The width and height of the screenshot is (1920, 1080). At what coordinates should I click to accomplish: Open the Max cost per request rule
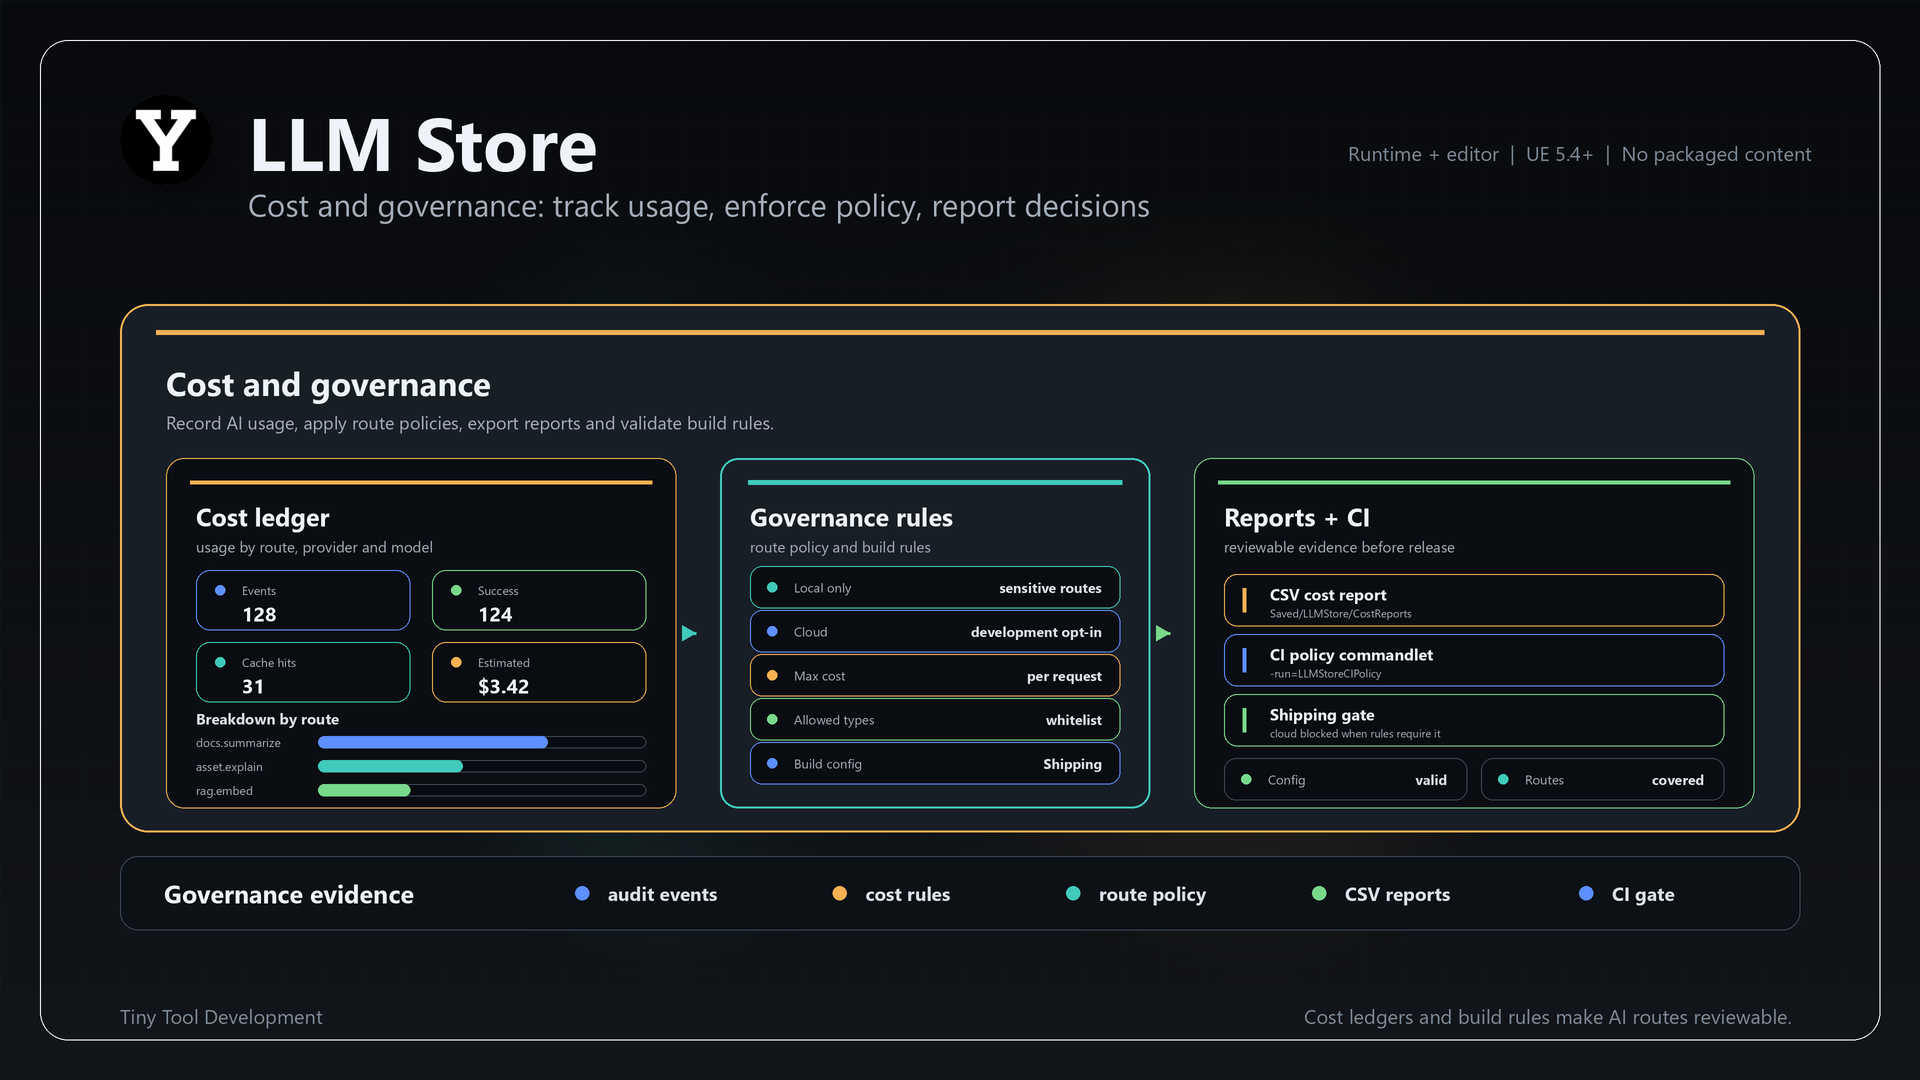[x=935, y=676]
